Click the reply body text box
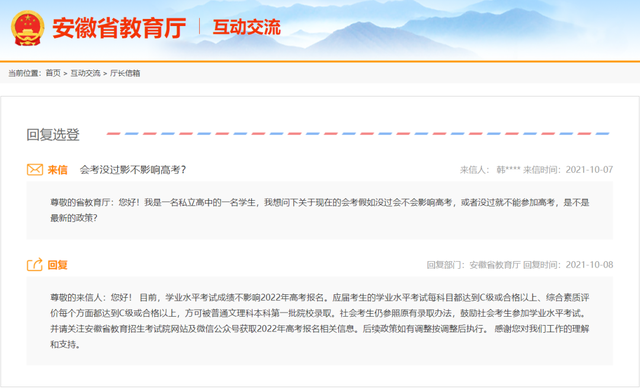640x389 pixels. click(x=320, y=321)
